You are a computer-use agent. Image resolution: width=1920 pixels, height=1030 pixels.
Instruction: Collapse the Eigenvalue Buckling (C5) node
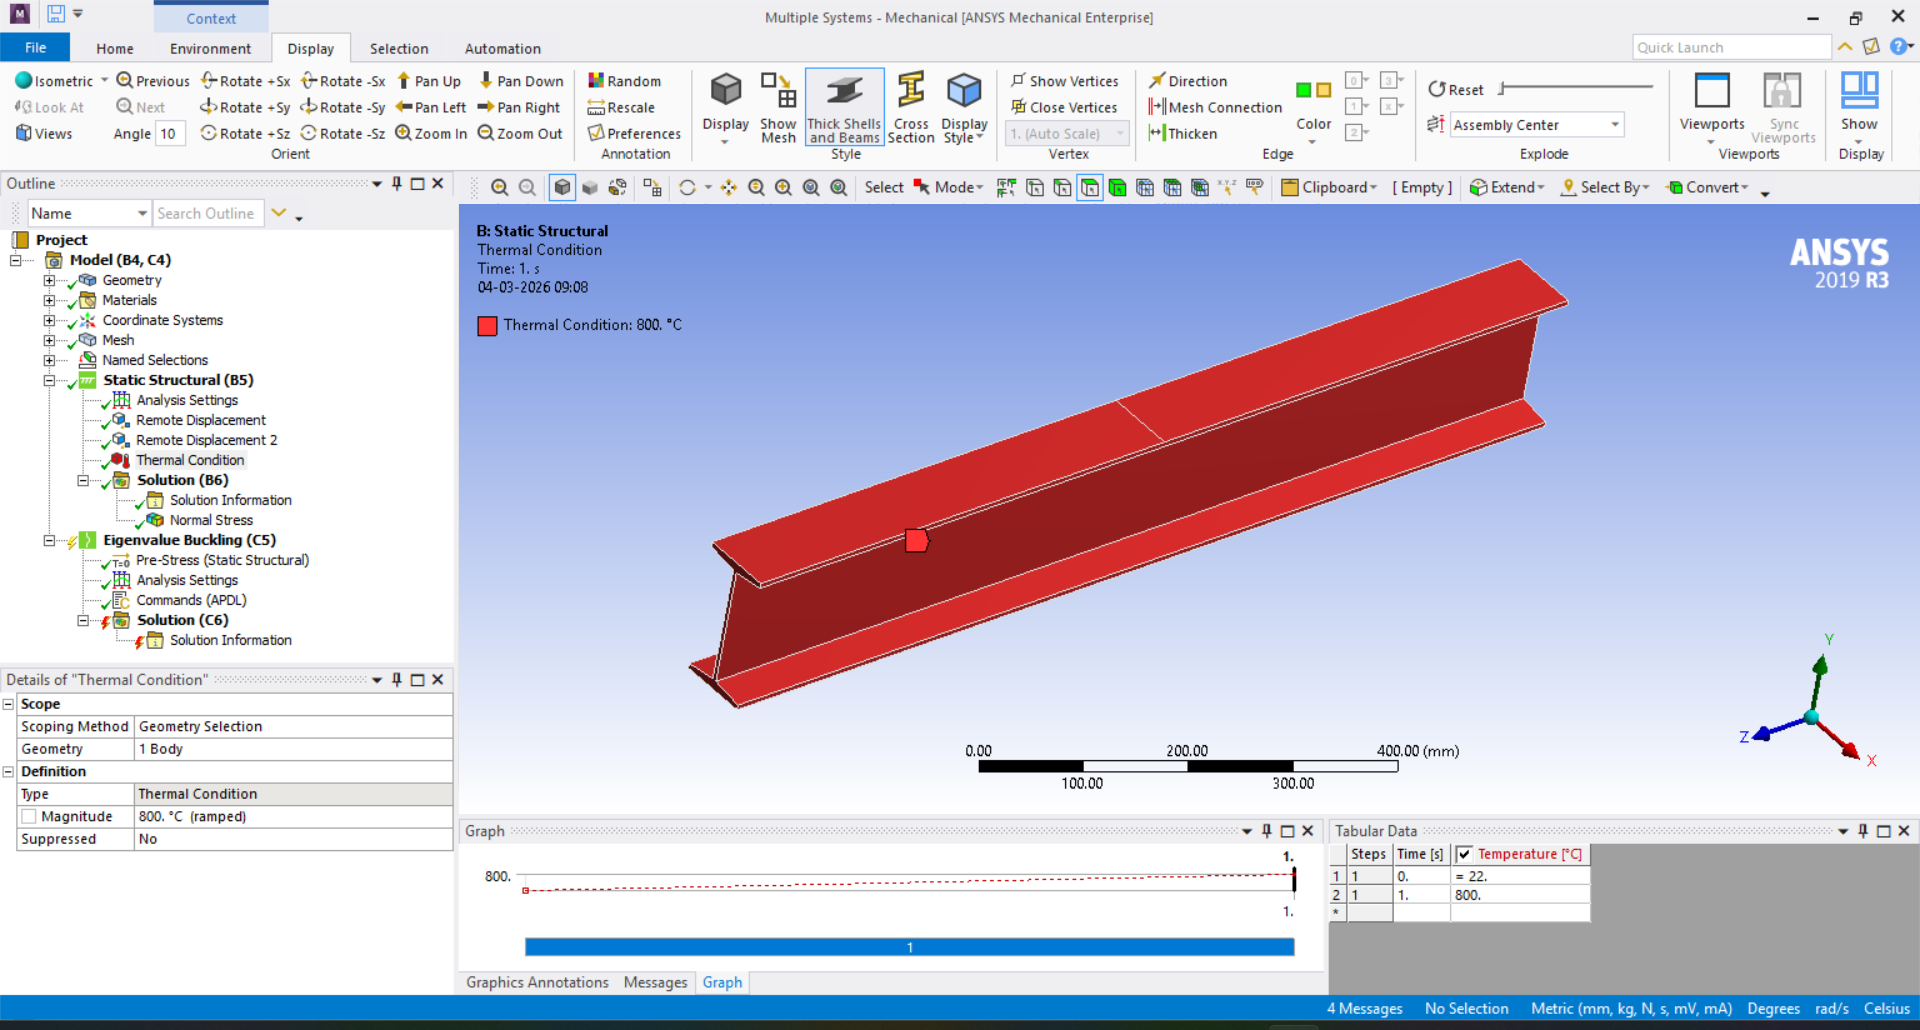pyautogui.click(x=49, y=540)
